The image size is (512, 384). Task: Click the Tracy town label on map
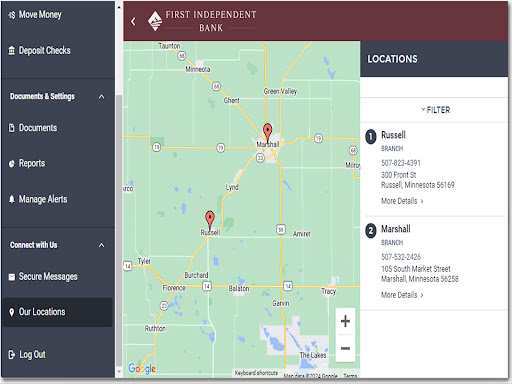coord(329,292)
